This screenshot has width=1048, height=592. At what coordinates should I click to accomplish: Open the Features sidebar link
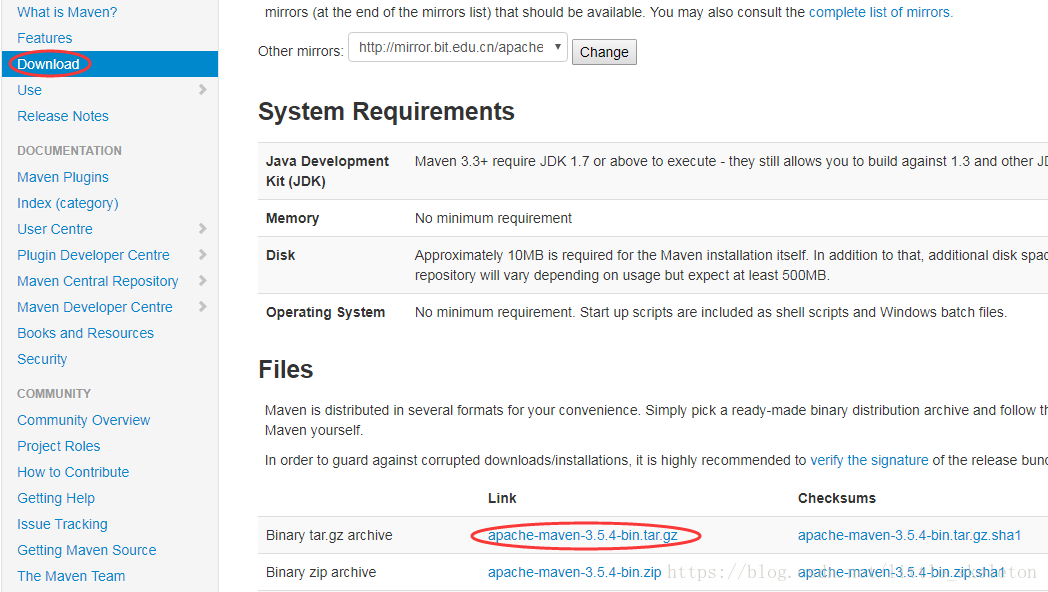click(x=45, y=38)
